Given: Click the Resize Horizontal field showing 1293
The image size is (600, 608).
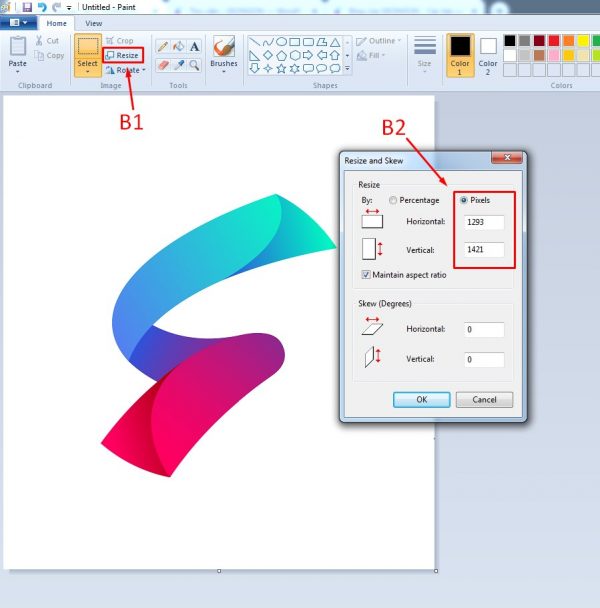Looking at the screenshot, I should click(x=484, y=222).
